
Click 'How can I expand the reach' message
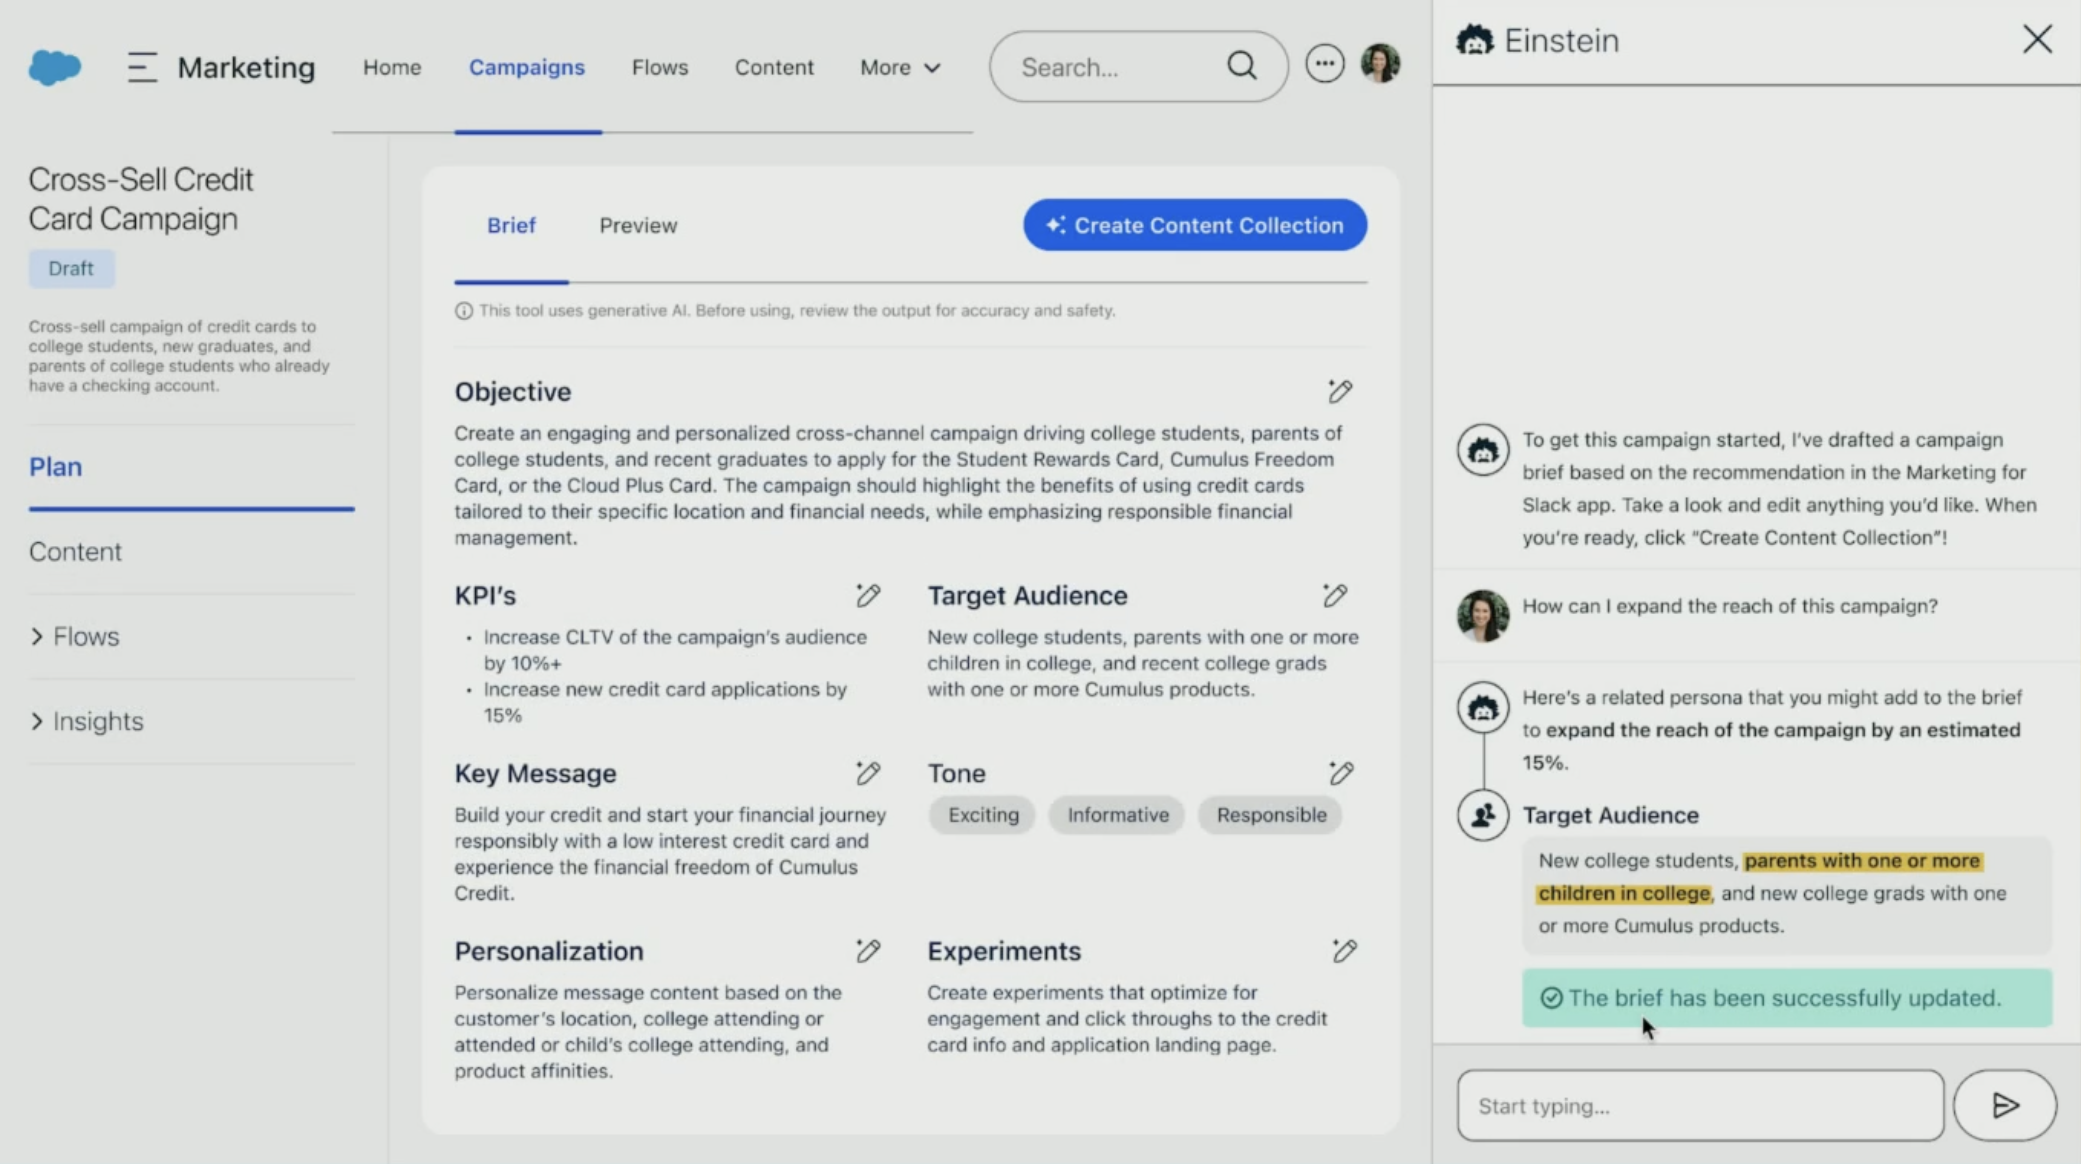[x=1730, y=606]
